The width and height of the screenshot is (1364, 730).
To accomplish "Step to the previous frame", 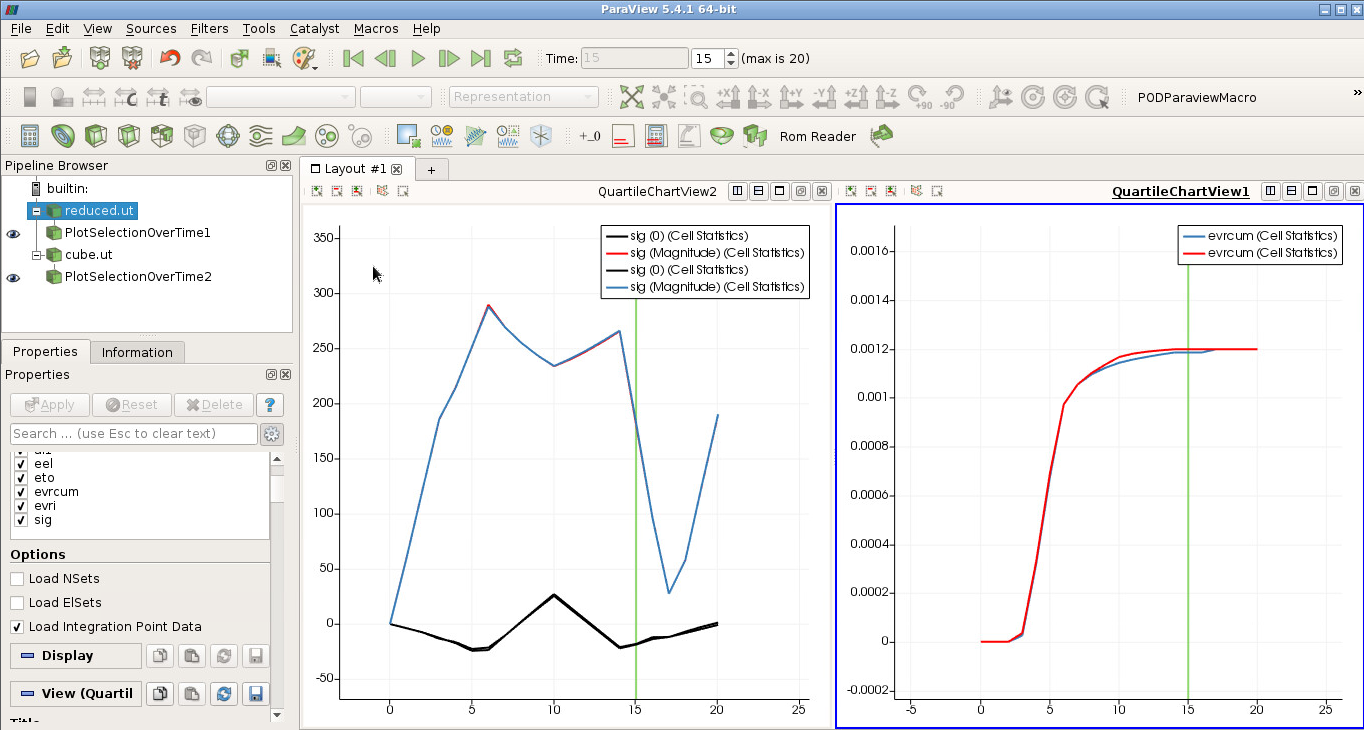I will tap(385, 58).
